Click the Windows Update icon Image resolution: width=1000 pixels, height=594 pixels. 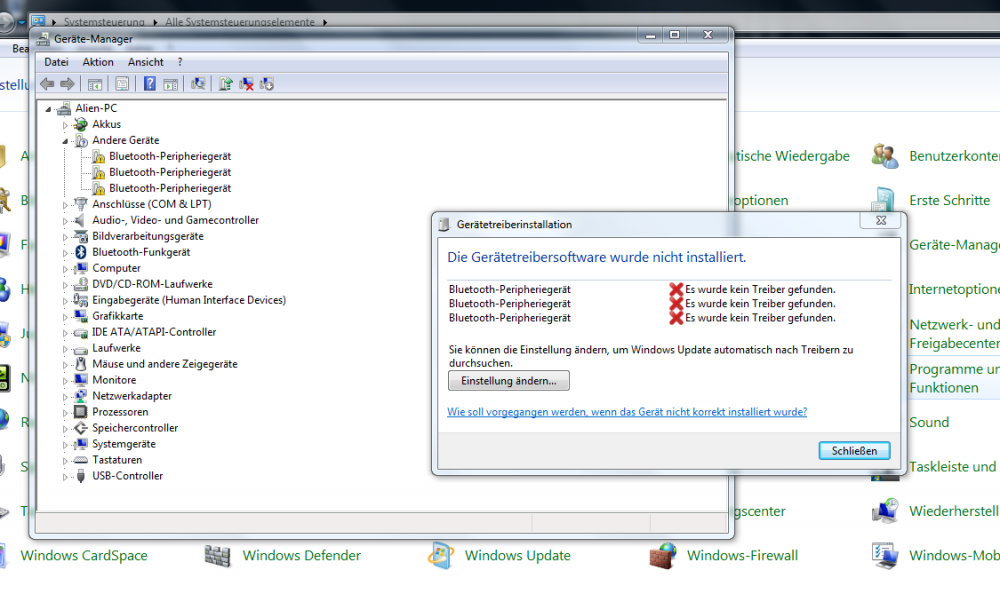[441, 555]
